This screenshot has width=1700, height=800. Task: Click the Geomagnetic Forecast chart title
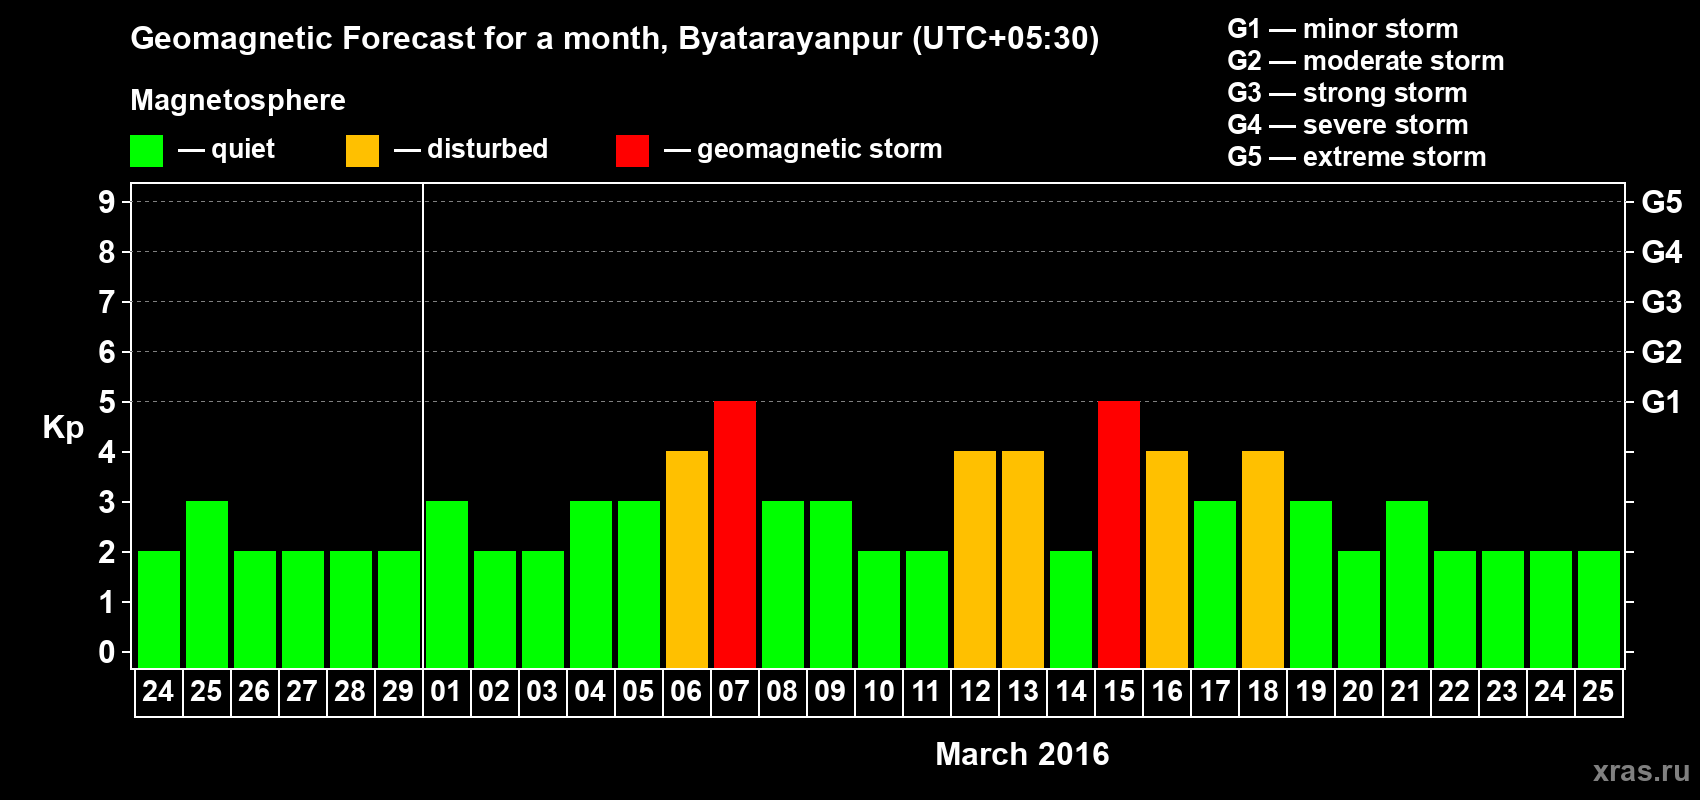[x=615, y=39]
